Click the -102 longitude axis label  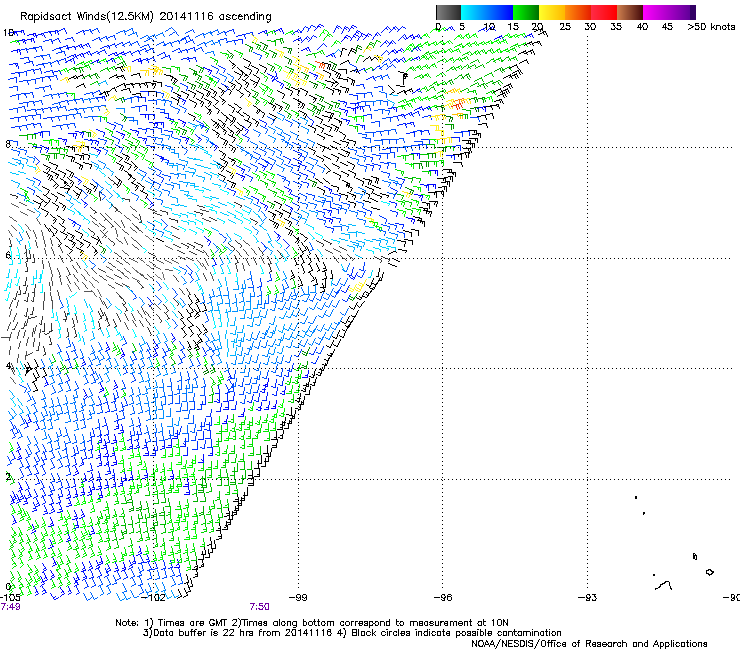click(154, 598)
